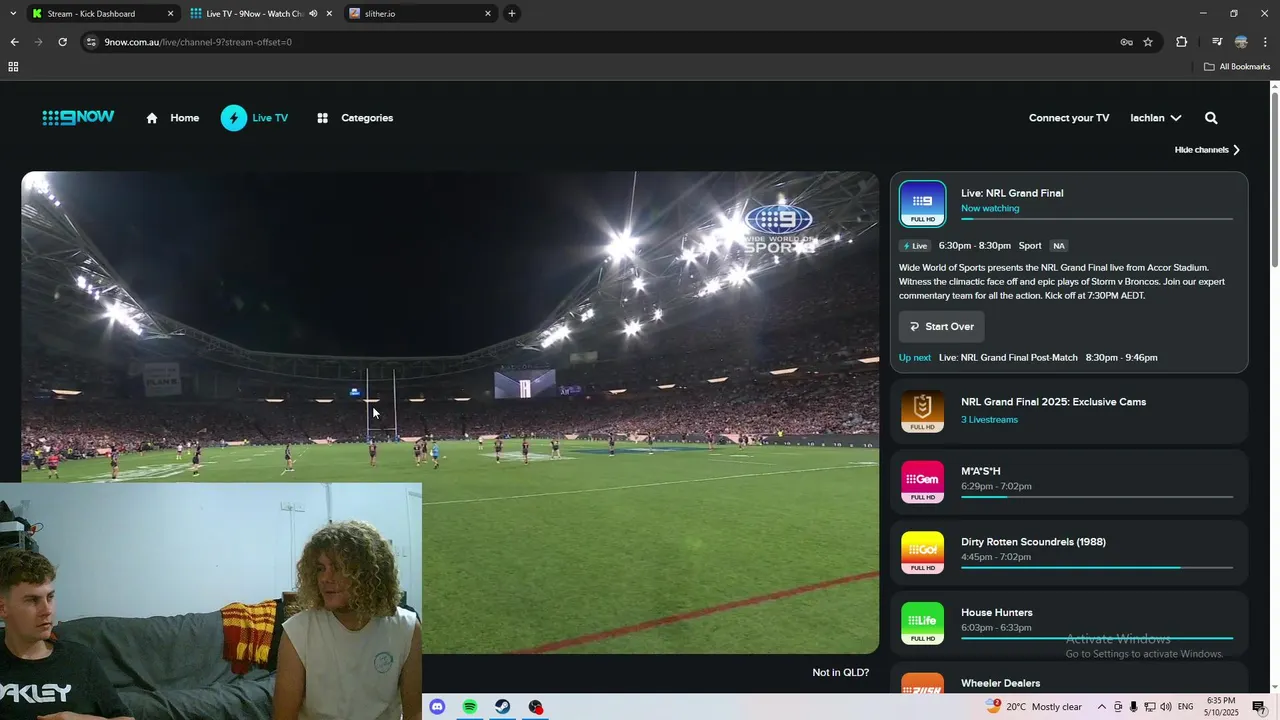Open the Extensions puzzle icon
This screenshot has width=1280, height=720.
pos(1181,42)
